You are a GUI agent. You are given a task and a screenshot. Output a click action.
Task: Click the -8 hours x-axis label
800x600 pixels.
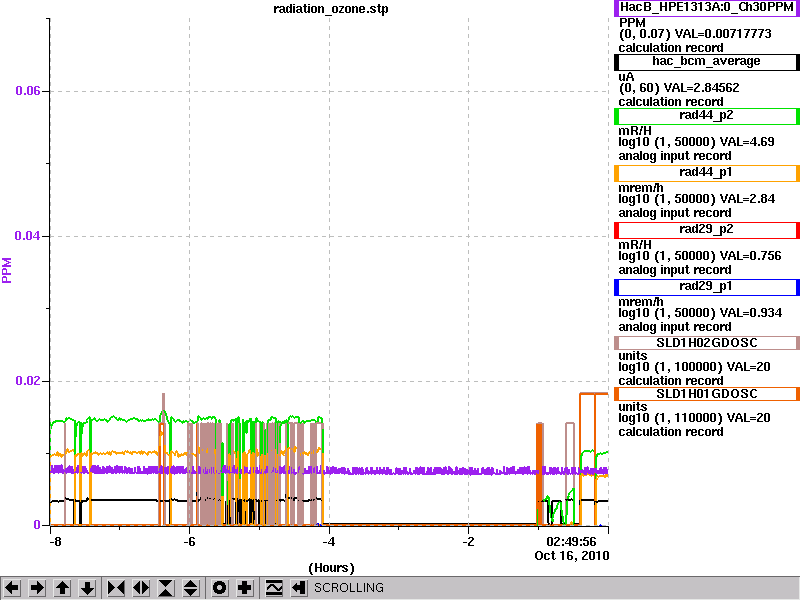coord(55,541)
